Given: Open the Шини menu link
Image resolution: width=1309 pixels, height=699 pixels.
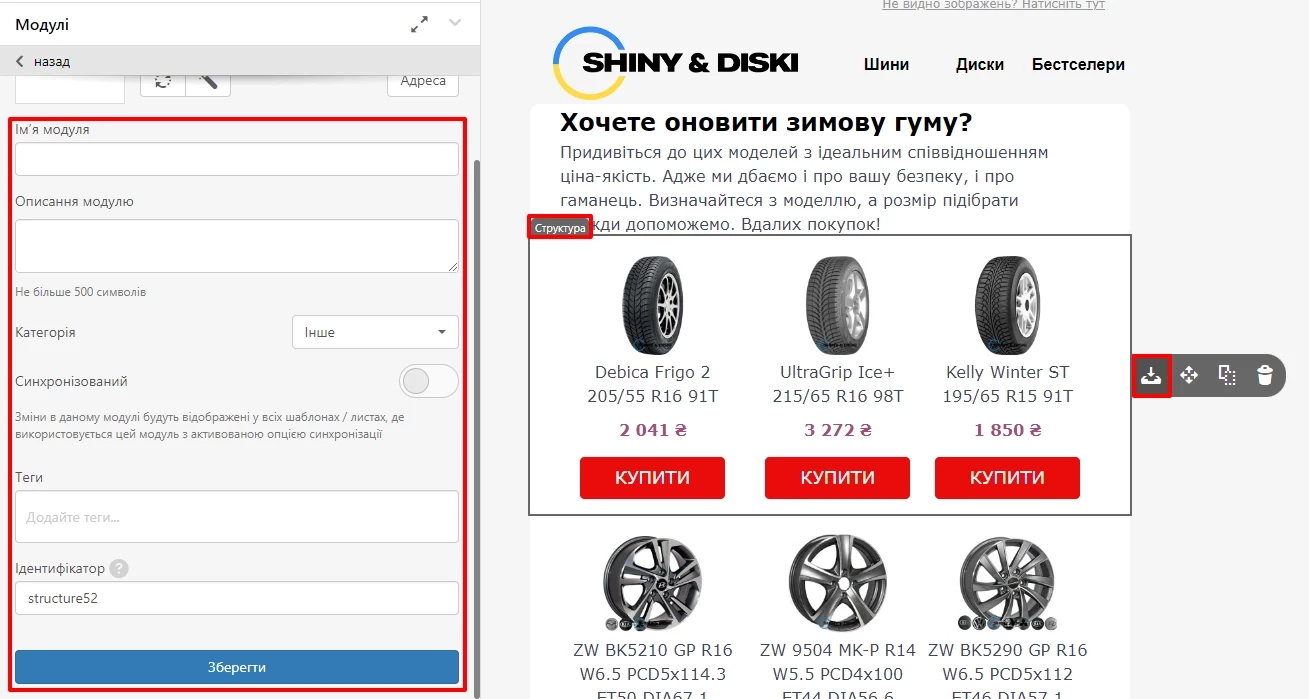Looking at the screenshot, I should click(887, 64).
